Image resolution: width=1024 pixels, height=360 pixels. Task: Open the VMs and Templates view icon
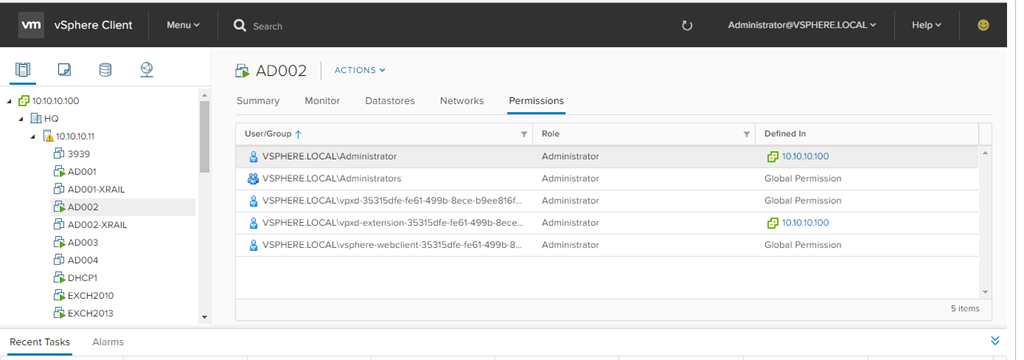(64, 69)
